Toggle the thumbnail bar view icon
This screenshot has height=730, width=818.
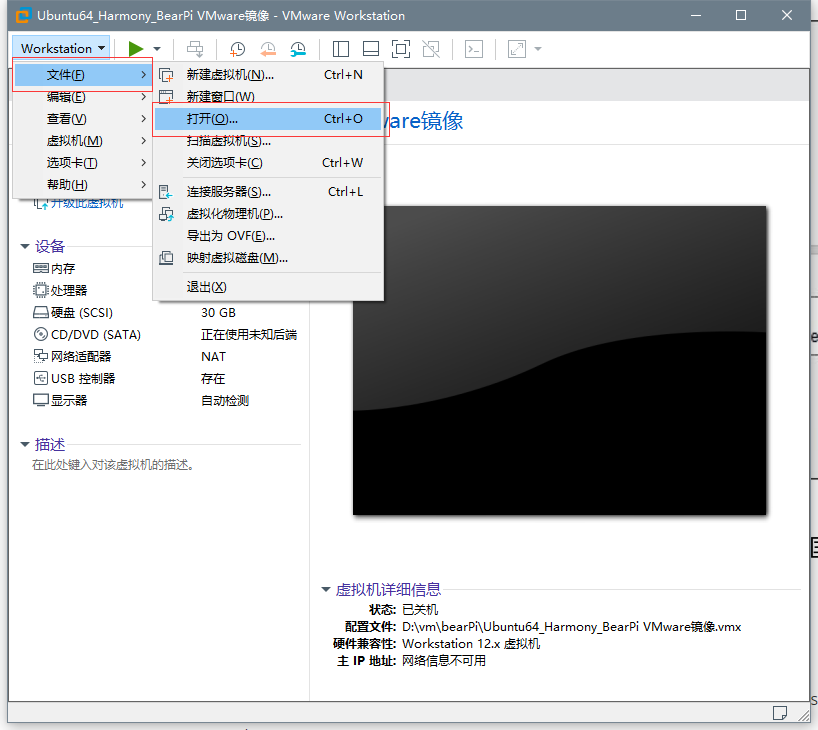371,49
